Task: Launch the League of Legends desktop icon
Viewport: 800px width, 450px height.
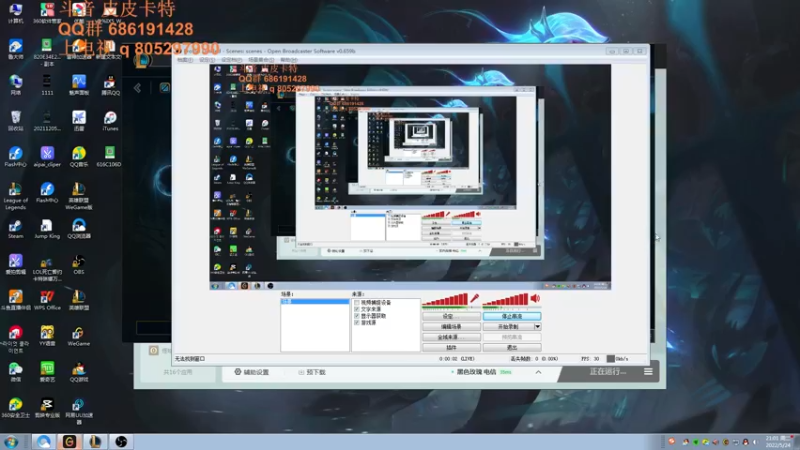Action: 15,196
